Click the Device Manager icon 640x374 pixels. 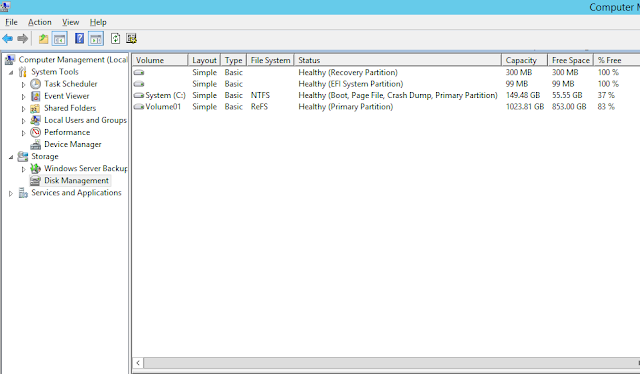[x=36, y=144]
